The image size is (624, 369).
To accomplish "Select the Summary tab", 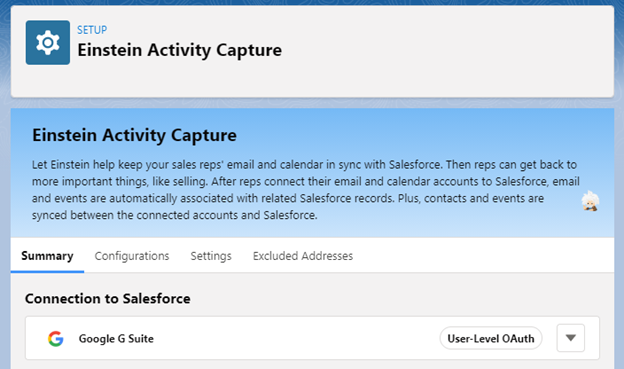I will tap(47, 256).
